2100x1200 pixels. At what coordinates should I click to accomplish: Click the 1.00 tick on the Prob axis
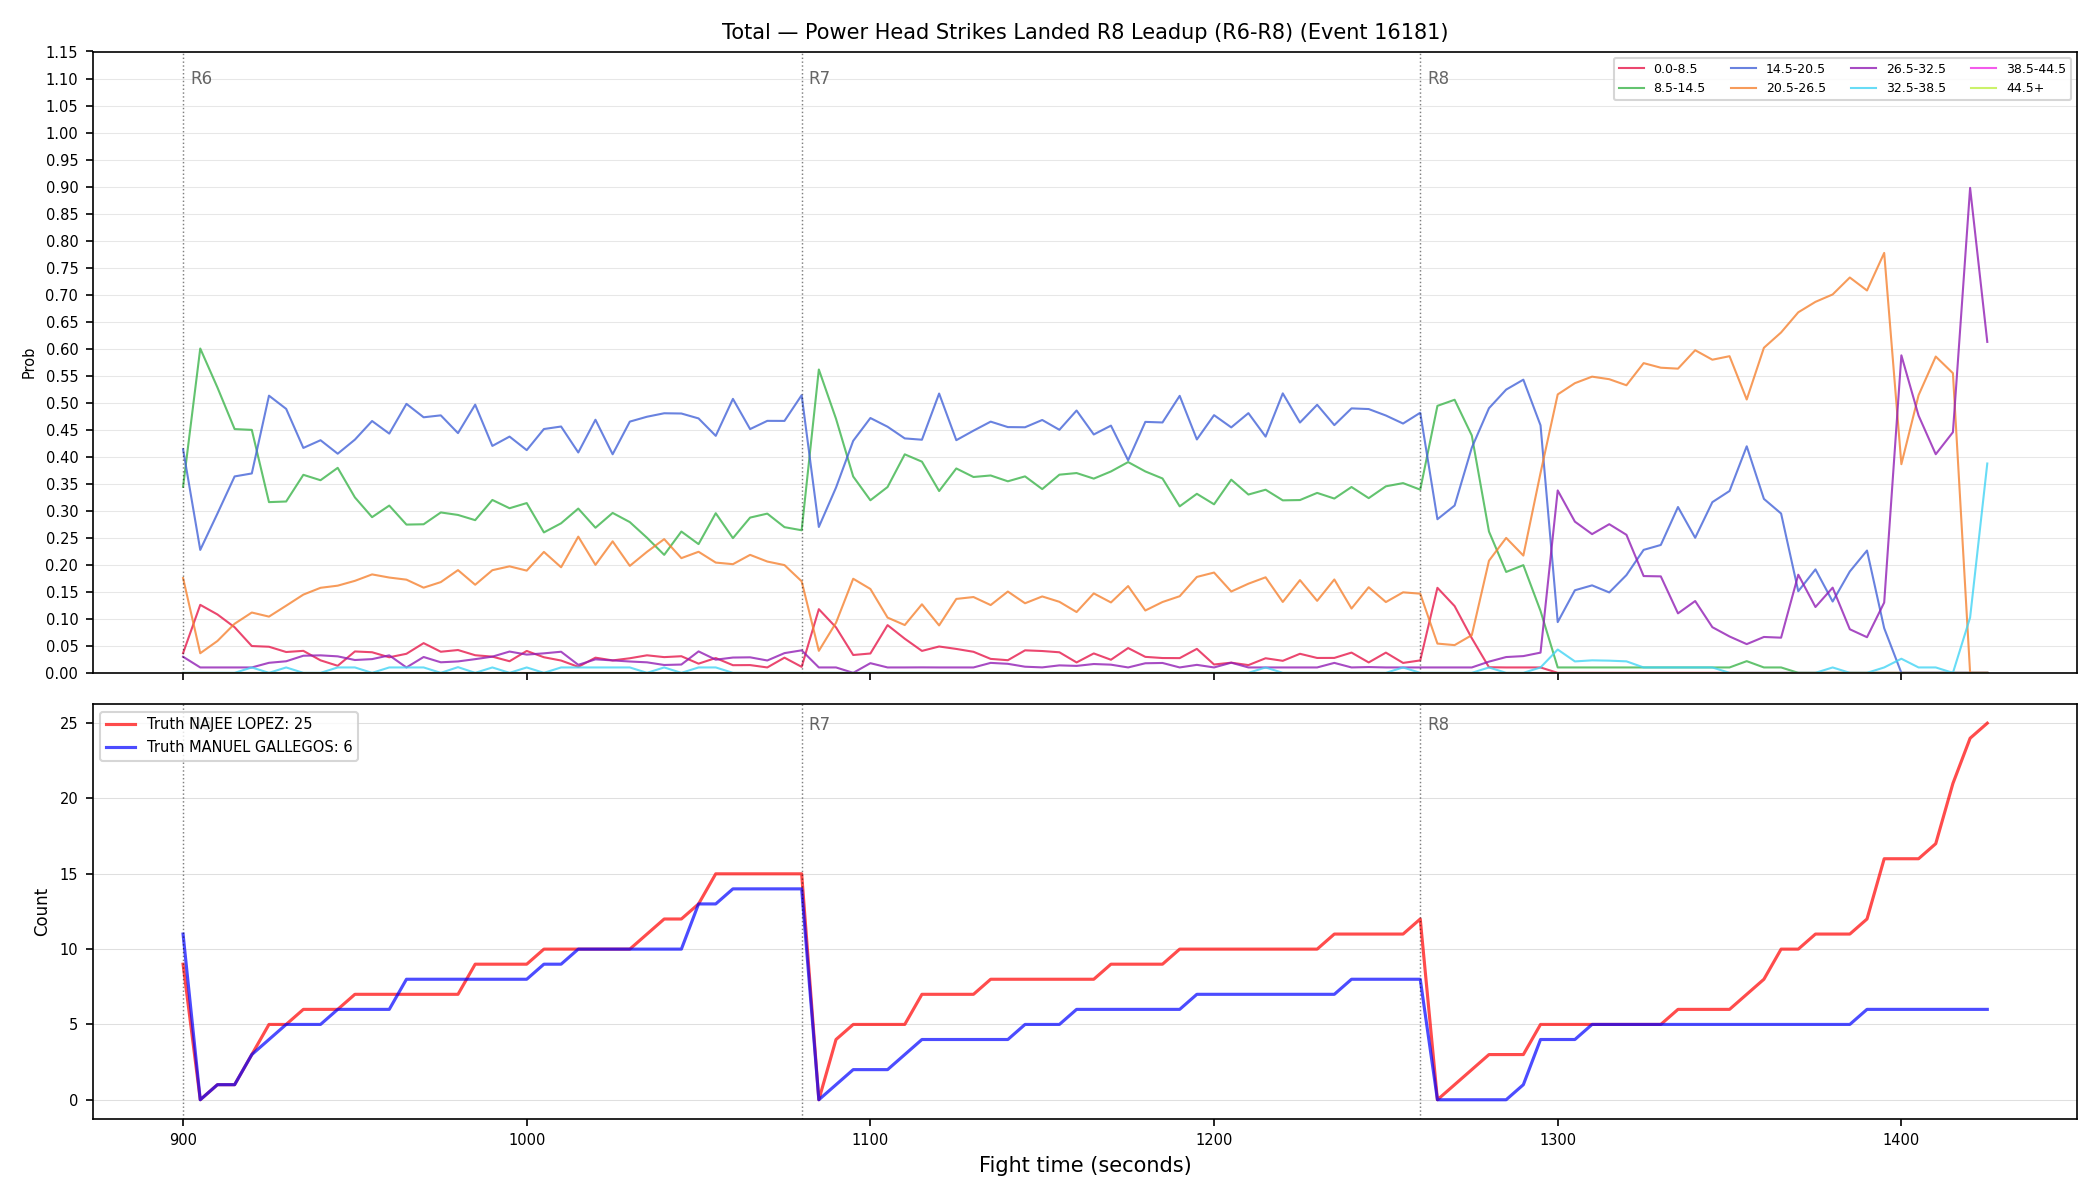pyautogui.click(x=62, y=133)
